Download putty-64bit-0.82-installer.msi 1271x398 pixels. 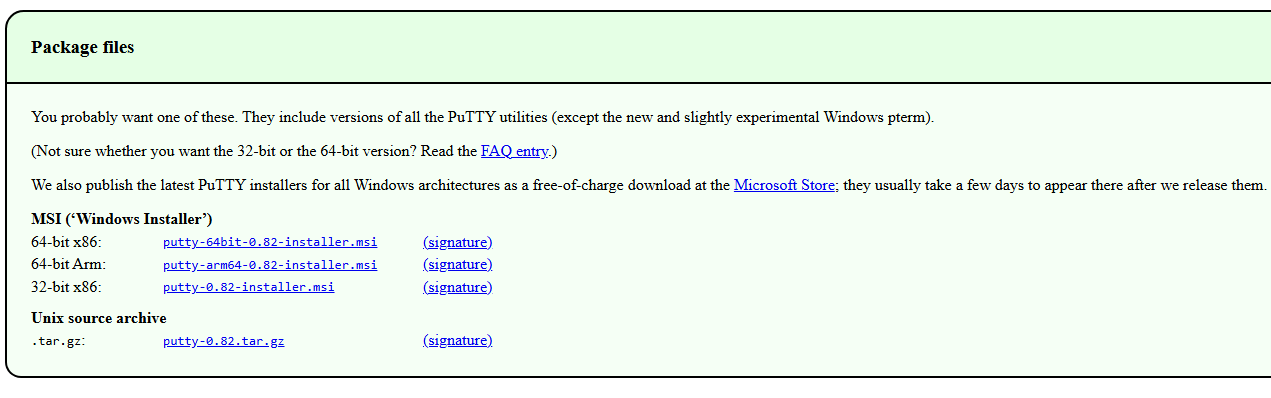pos(270,243)
